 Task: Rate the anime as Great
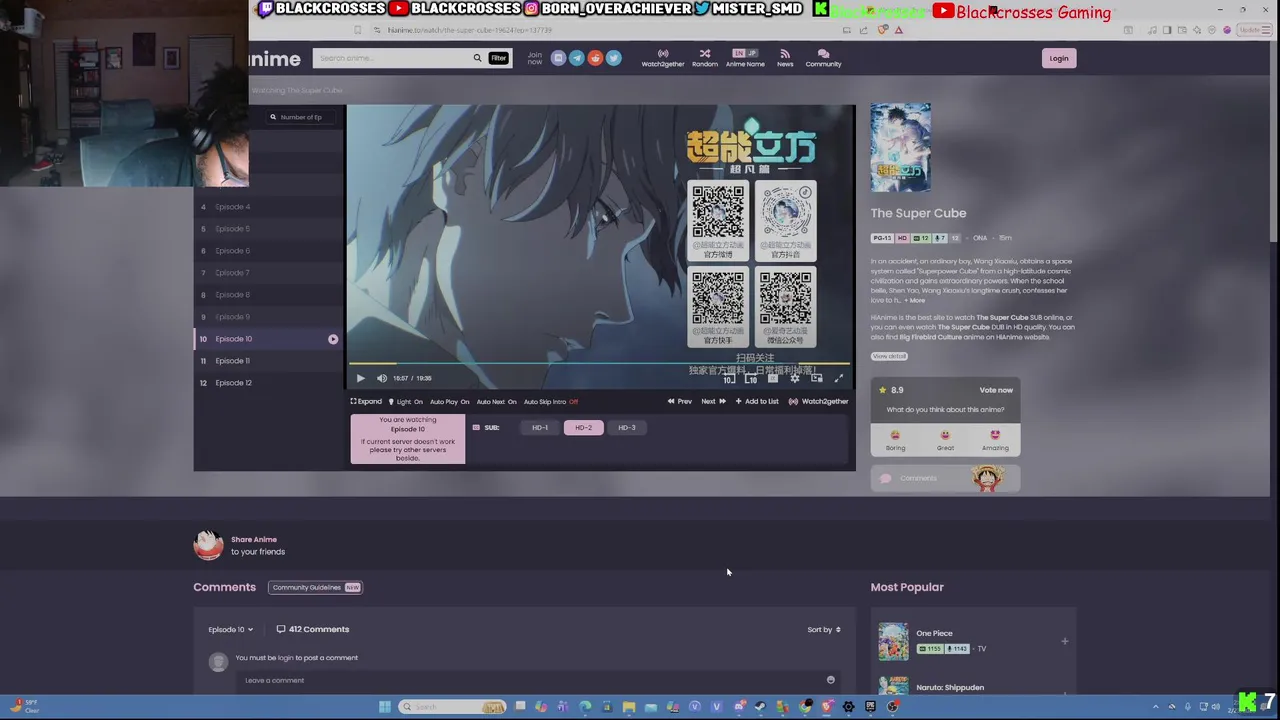[945, 440]
